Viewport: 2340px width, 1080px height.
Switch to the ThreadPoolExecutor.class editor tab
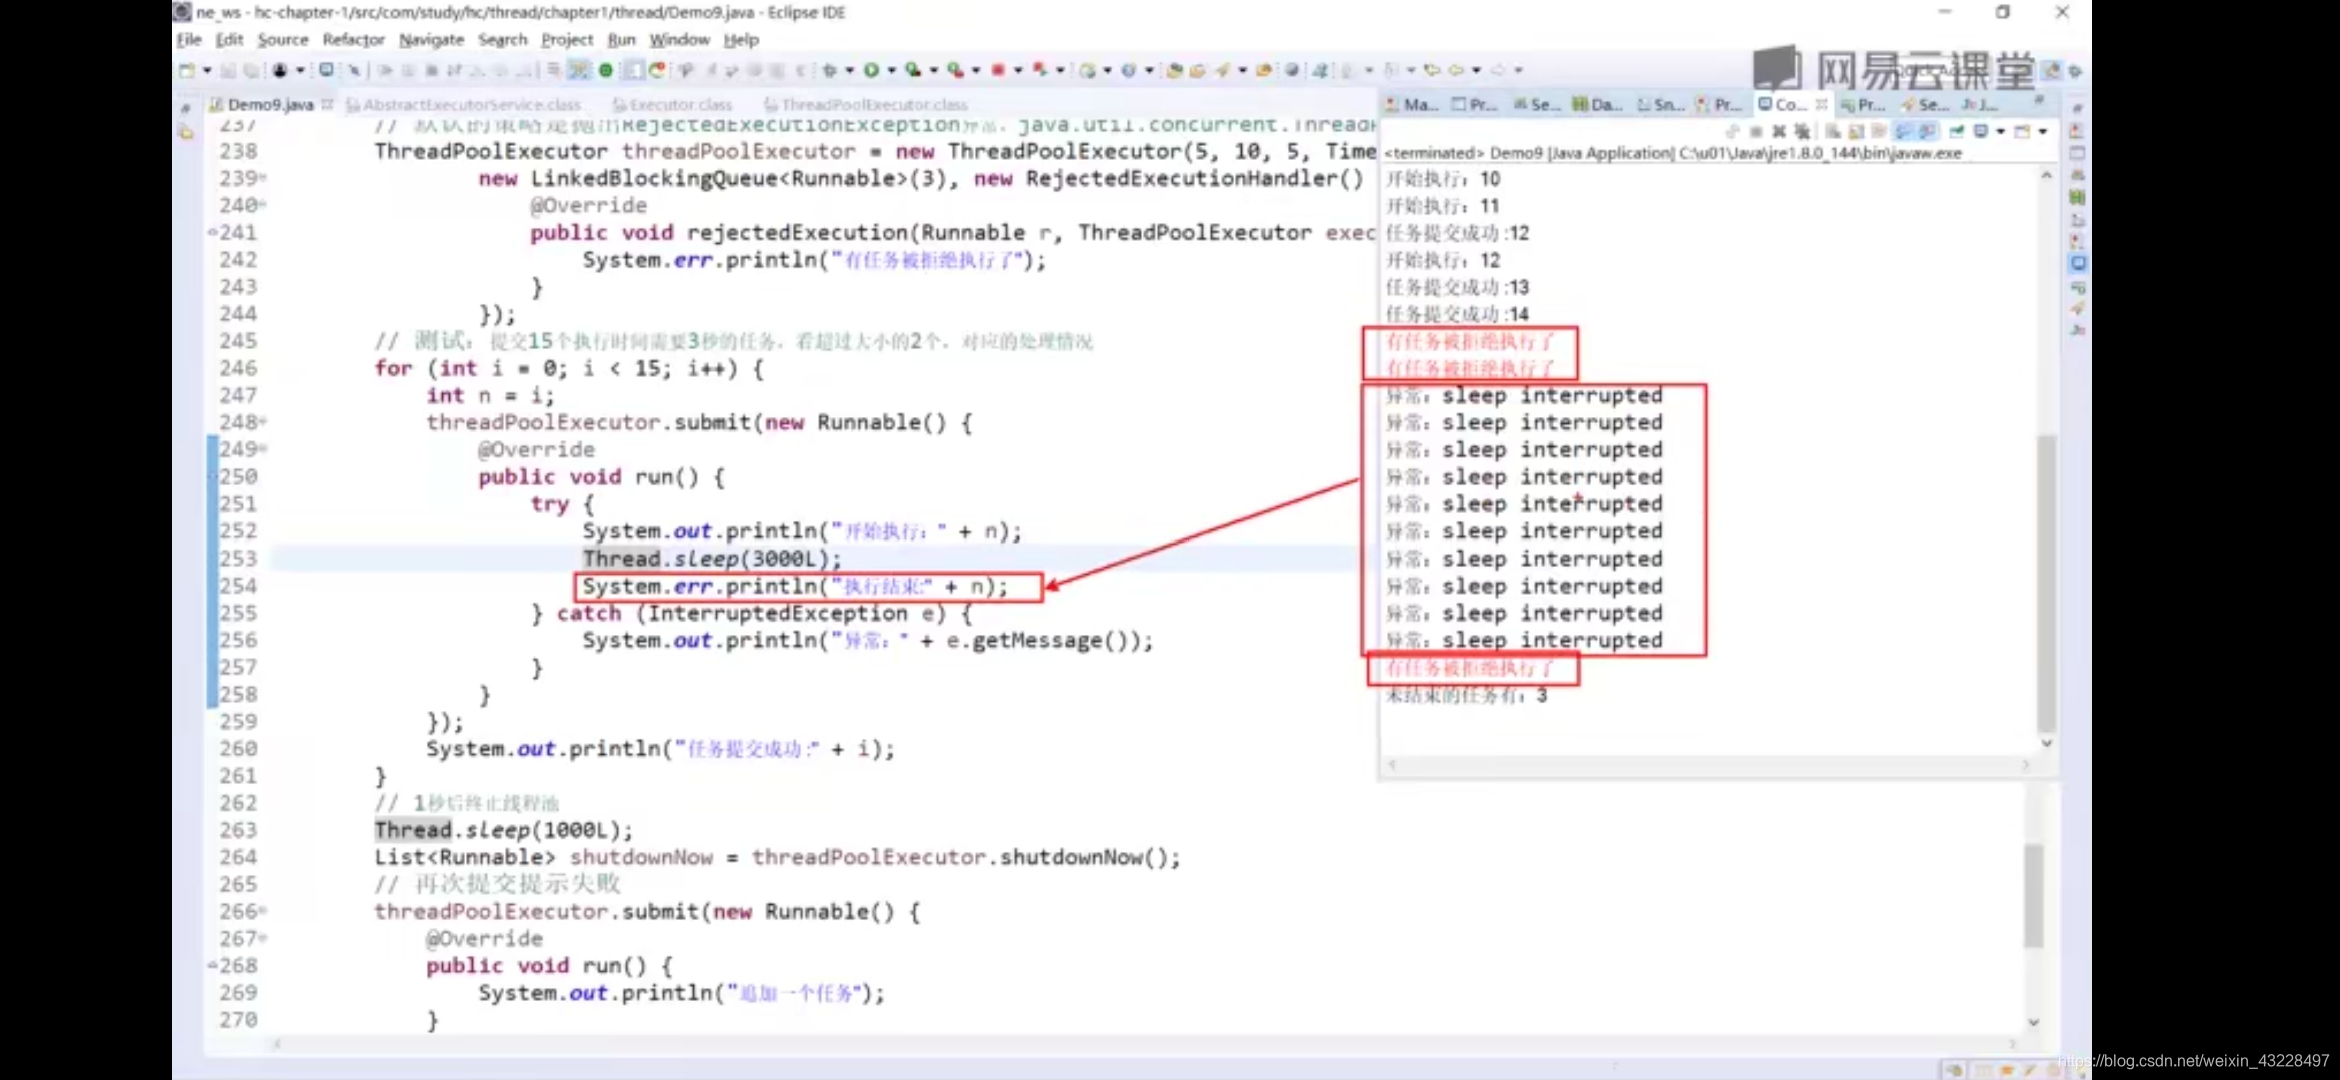tap(866, 104)
